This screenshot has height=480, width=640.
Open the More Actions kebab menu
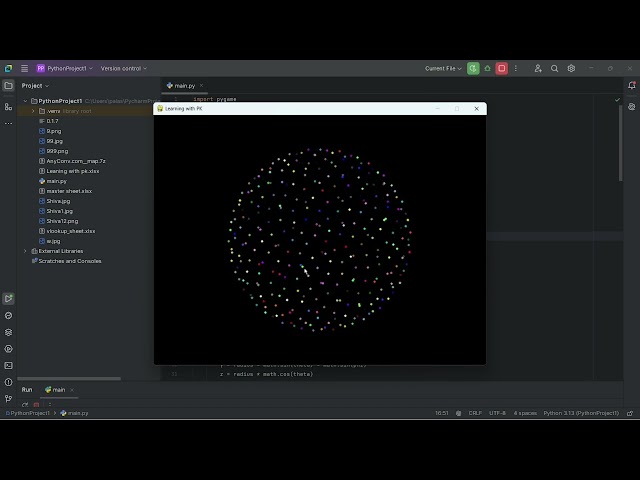(x=516, y=69)
